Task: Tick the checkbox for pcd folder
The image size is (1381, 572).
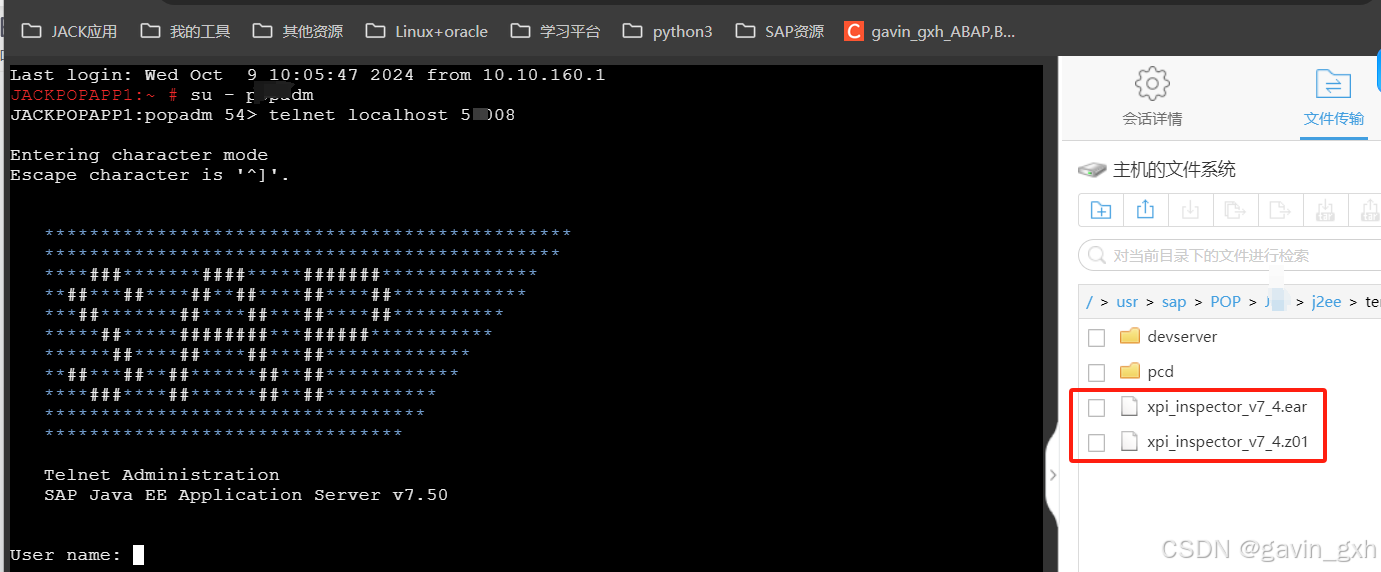Action: coord(1096,372)
